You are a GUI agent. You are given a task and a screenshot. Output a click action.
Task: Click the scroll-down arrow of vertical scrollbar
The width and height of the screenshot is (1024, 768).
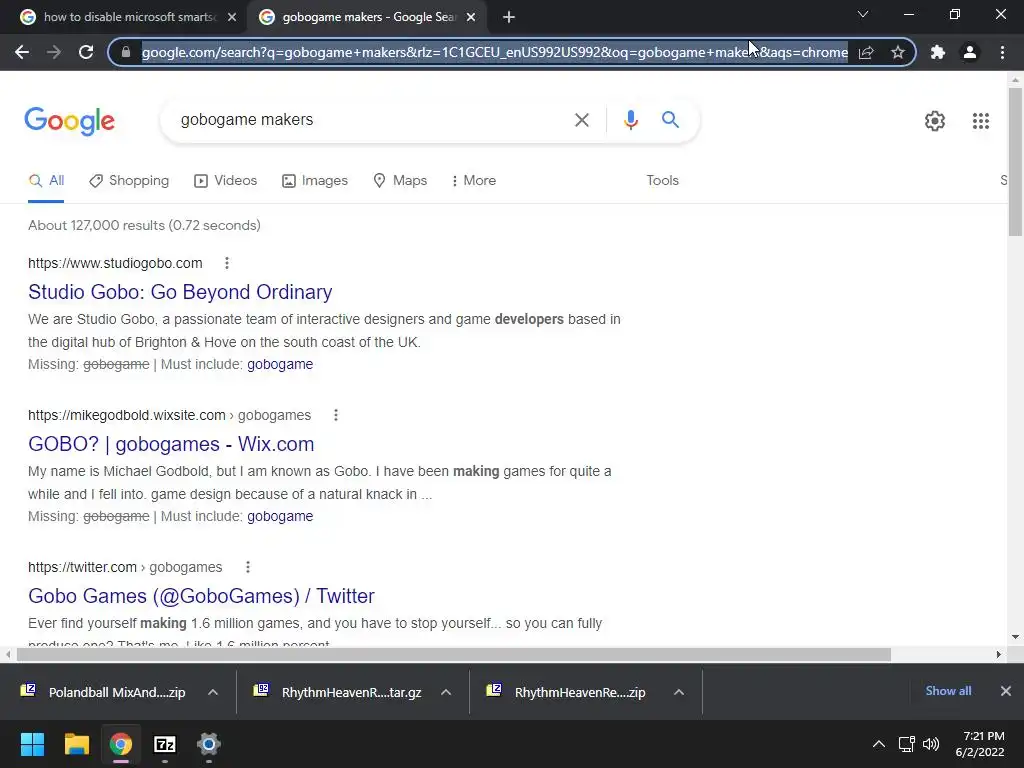[1015, 637]
